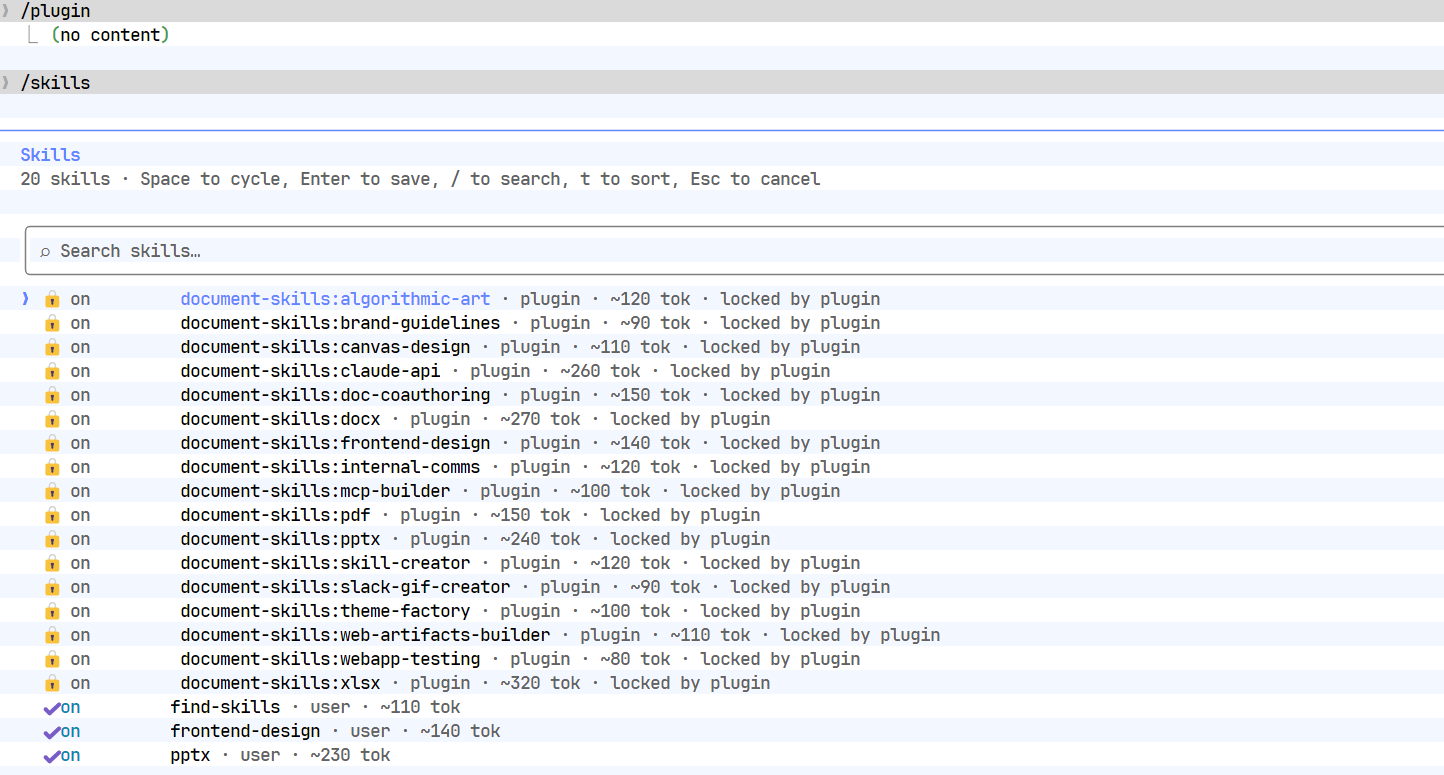Toggle the "on" state for theme-factory
The image size is (1444, 775).
[x=80, y=611]
